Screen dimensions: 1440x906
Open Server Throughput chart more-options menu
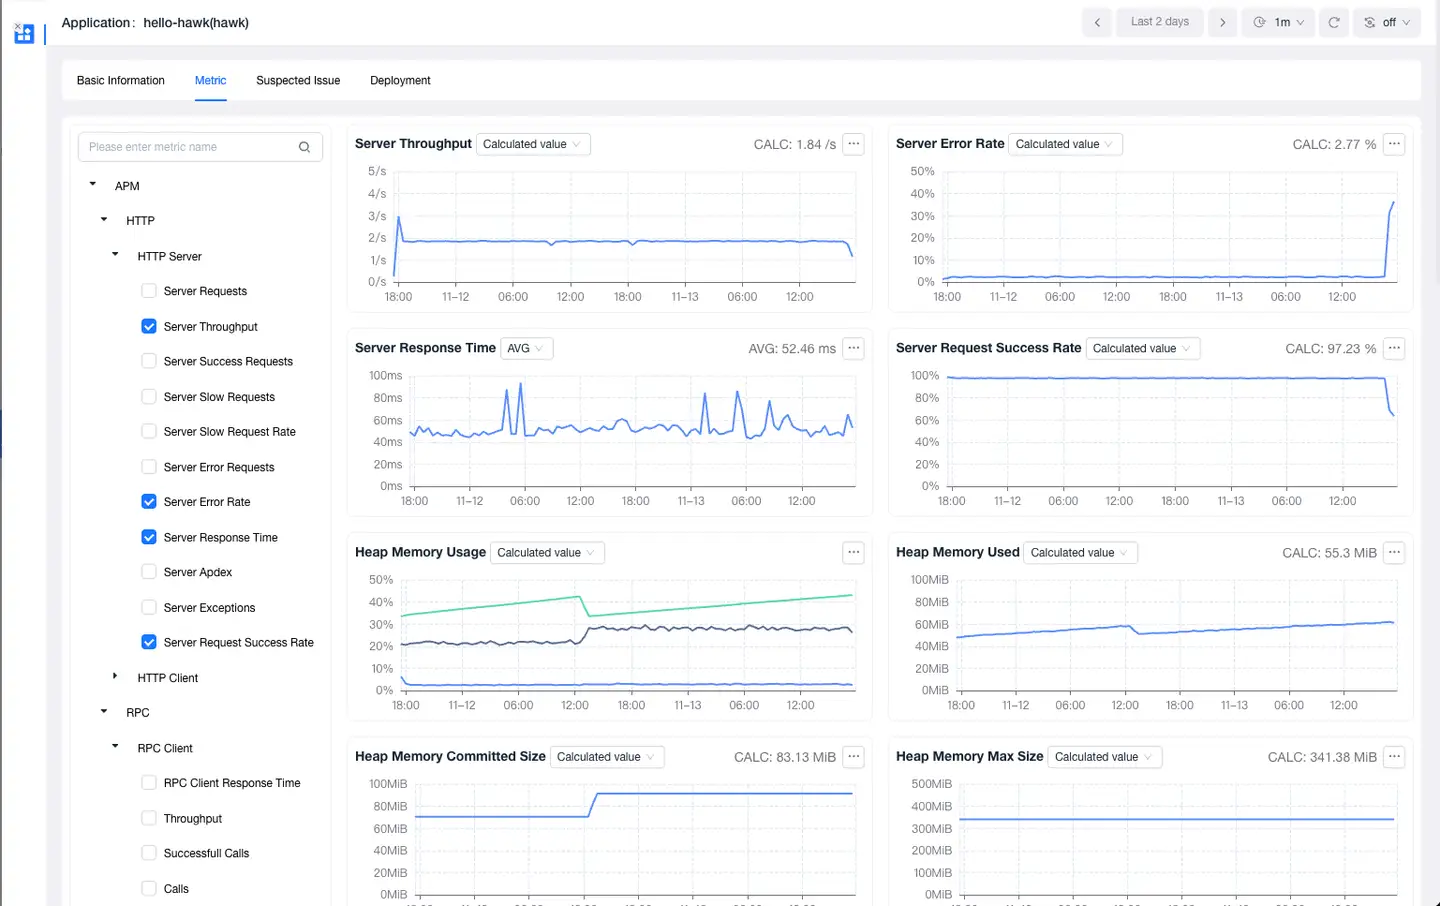pos(853,144)
